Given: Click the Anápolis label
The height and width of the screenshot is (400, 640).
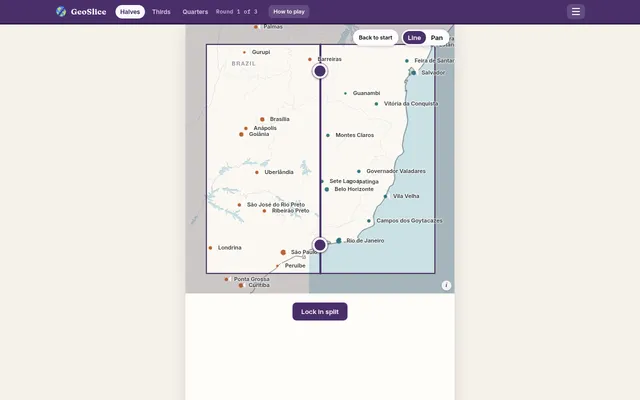Looking at the screenshot, I should pyautogui.click(x=265, y=128).
